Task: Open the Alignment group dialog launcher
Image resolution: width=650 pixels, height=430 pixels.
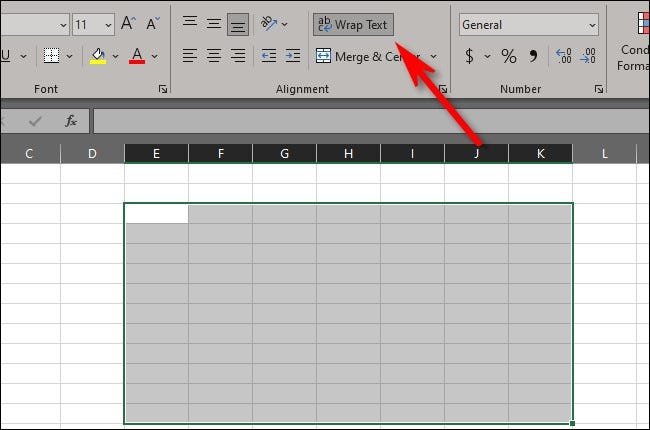Action: [x=443, y=89]
